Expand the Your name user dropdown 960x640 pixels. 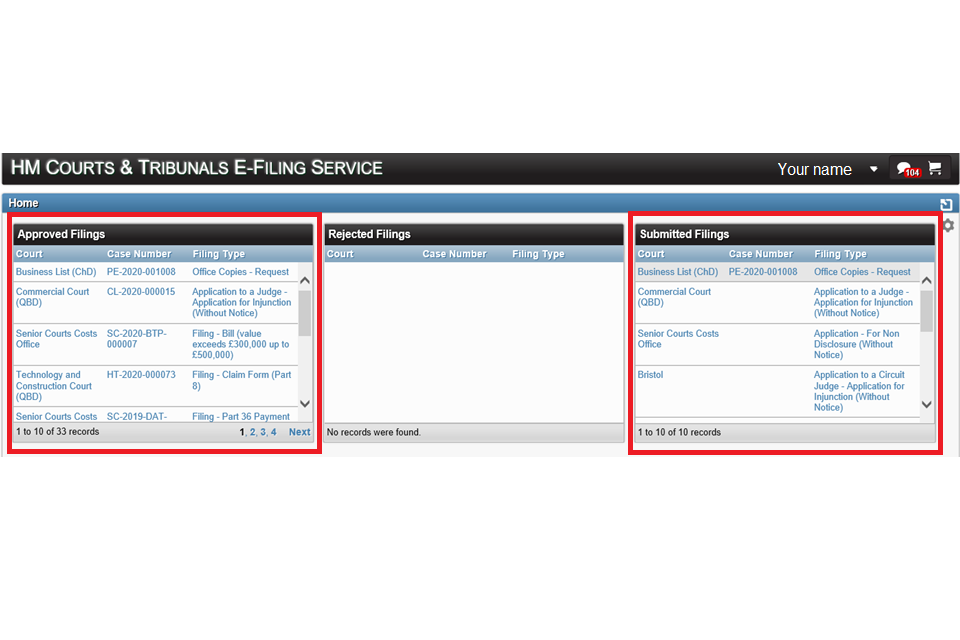point(873,169)
